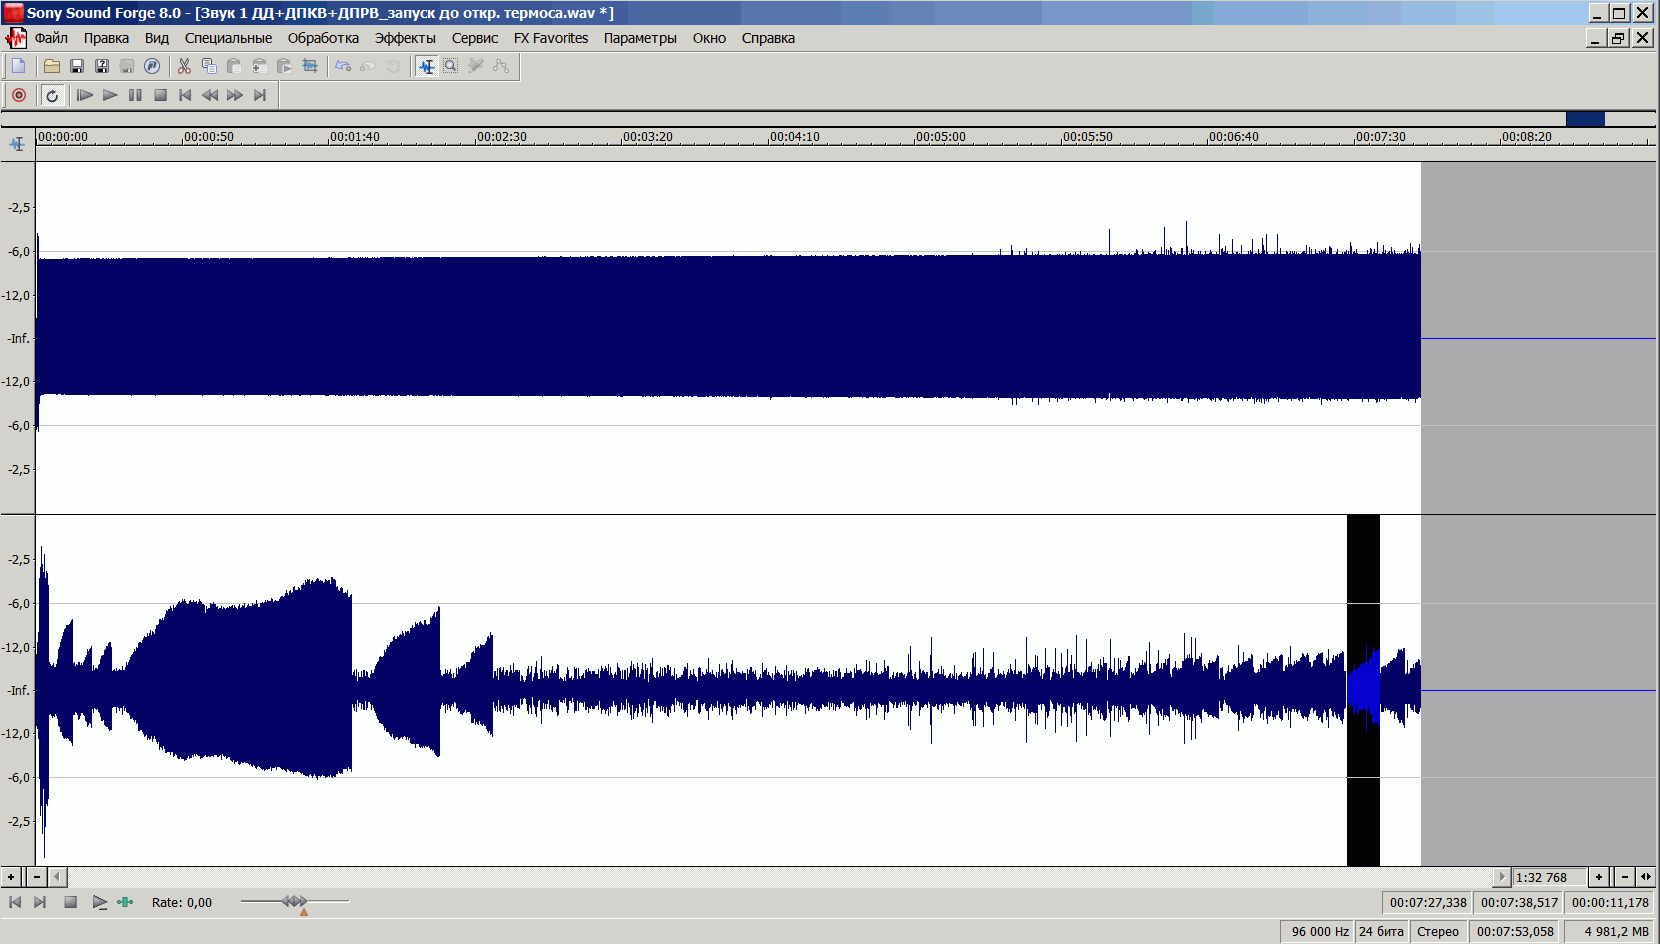
Task: Toggle Loop Playback button
Action: (x=52, y=95)
